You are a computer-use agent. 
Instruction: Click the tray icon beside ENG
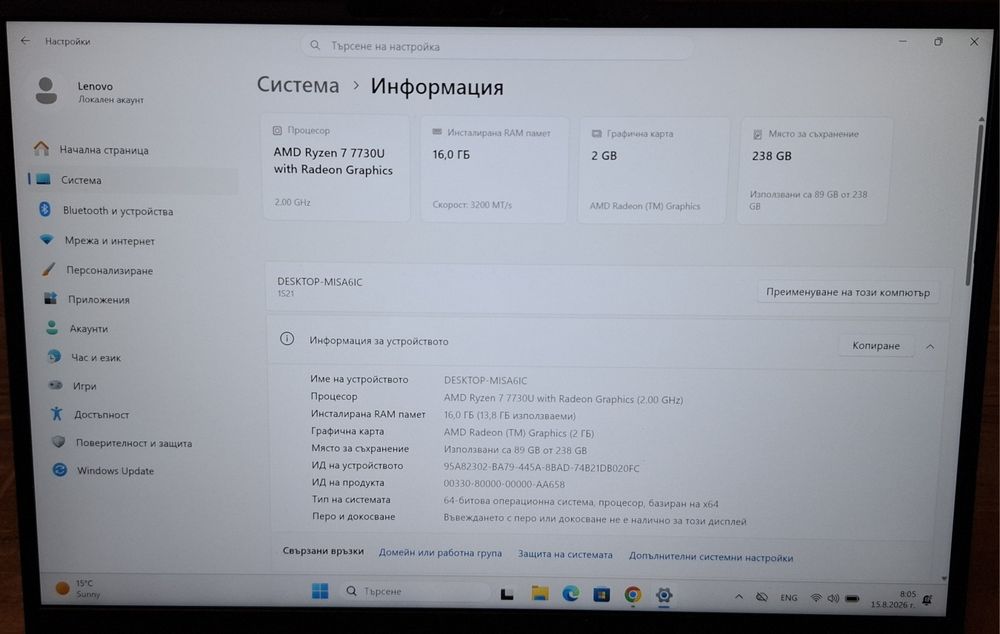tap(761, 598)
